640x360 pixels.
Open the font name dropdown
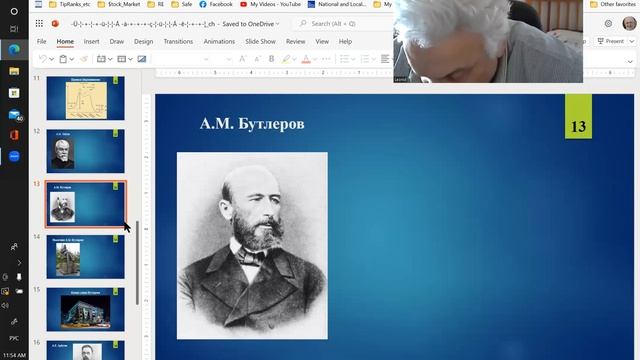[206, 59]
